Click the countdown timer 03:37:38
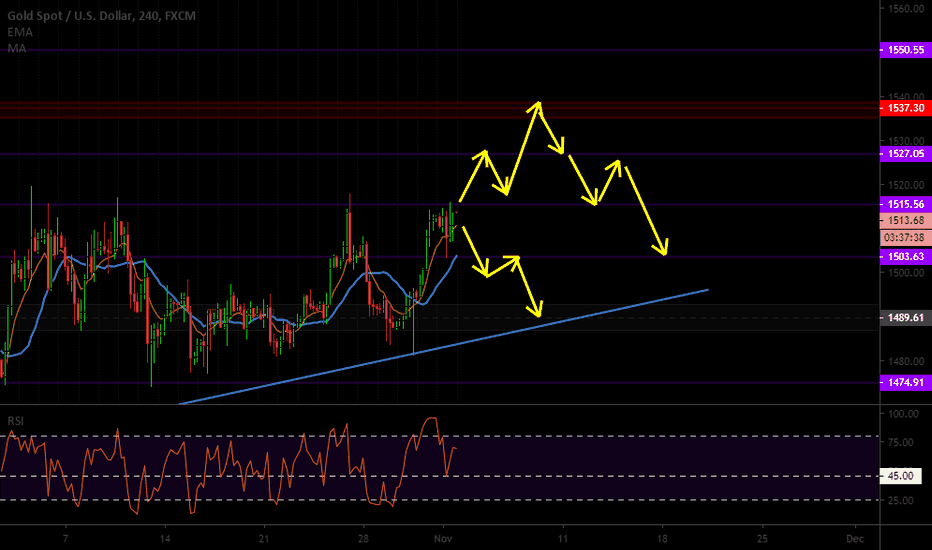This screenshot has height=550, width=932. tap(906, 237)
